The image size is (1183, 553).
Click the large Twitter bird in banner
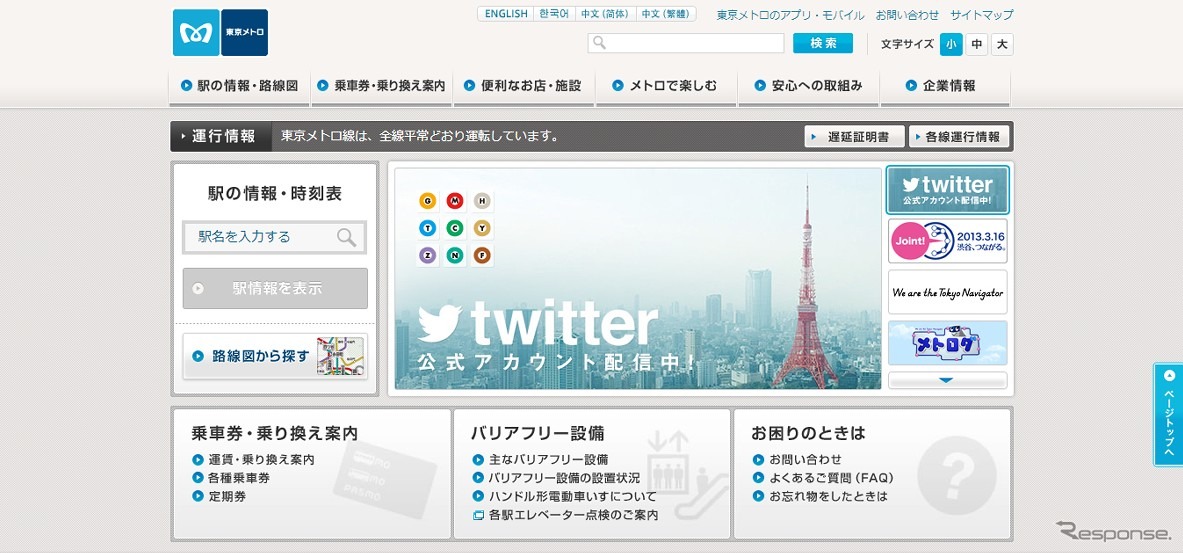point(439,324)
